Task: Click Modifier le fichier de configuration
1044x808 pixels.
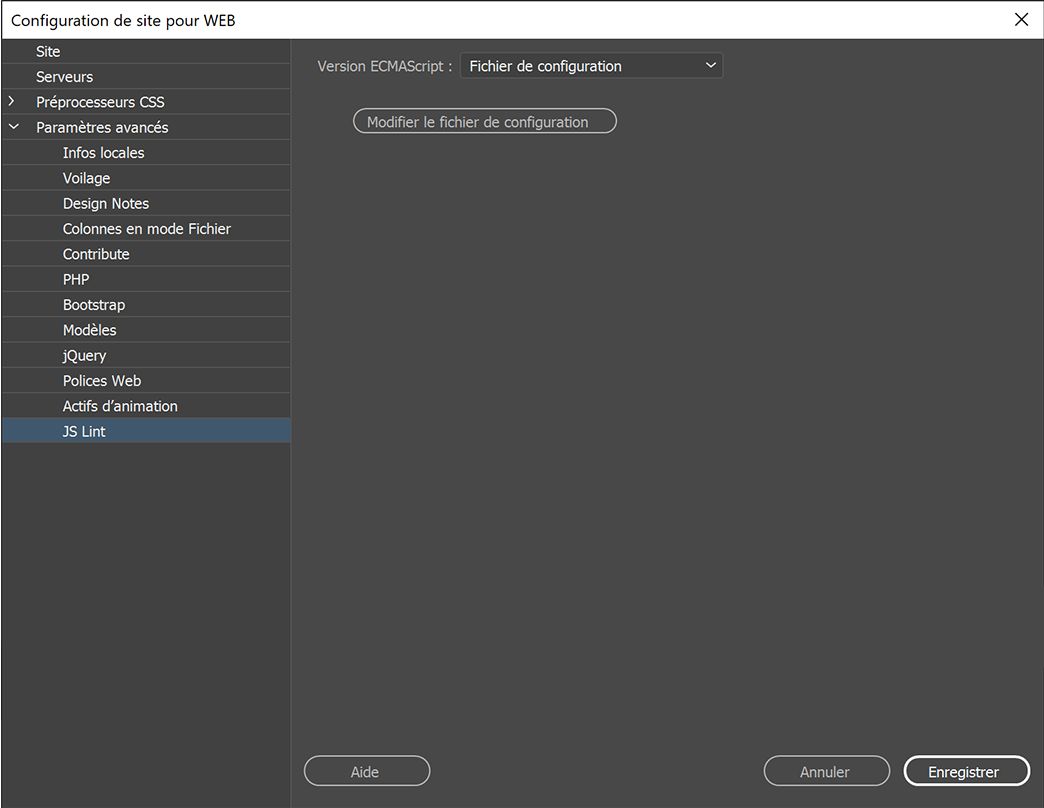Action: pyautogui.click(x=484, y=121)
